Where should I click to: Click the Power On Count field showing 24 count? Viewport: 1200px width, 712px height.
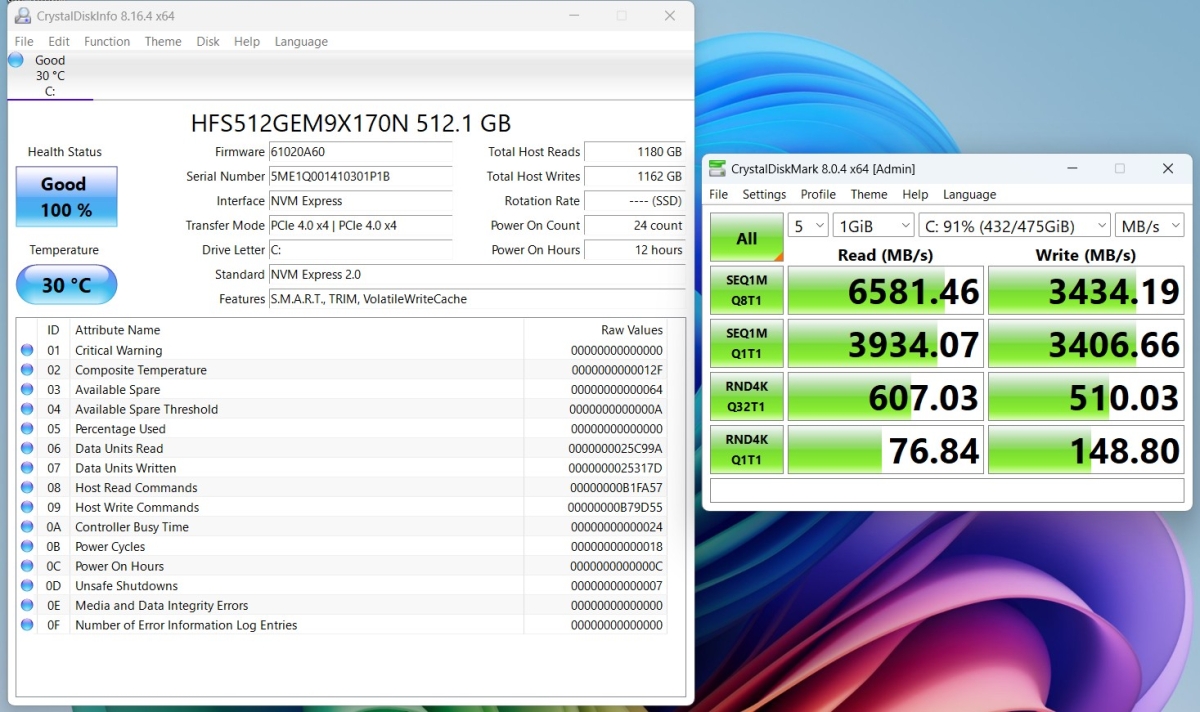pyautogui.click(x=635, y=226)
